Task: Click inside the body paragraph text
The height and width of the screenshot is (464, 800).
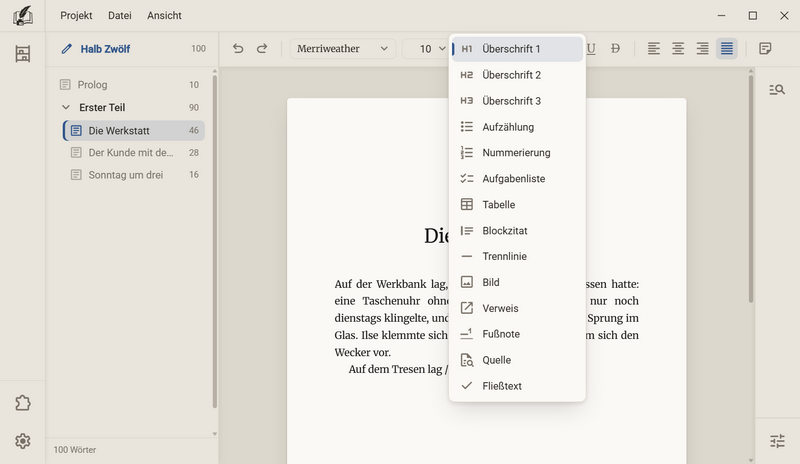Action: pos(391,318)
